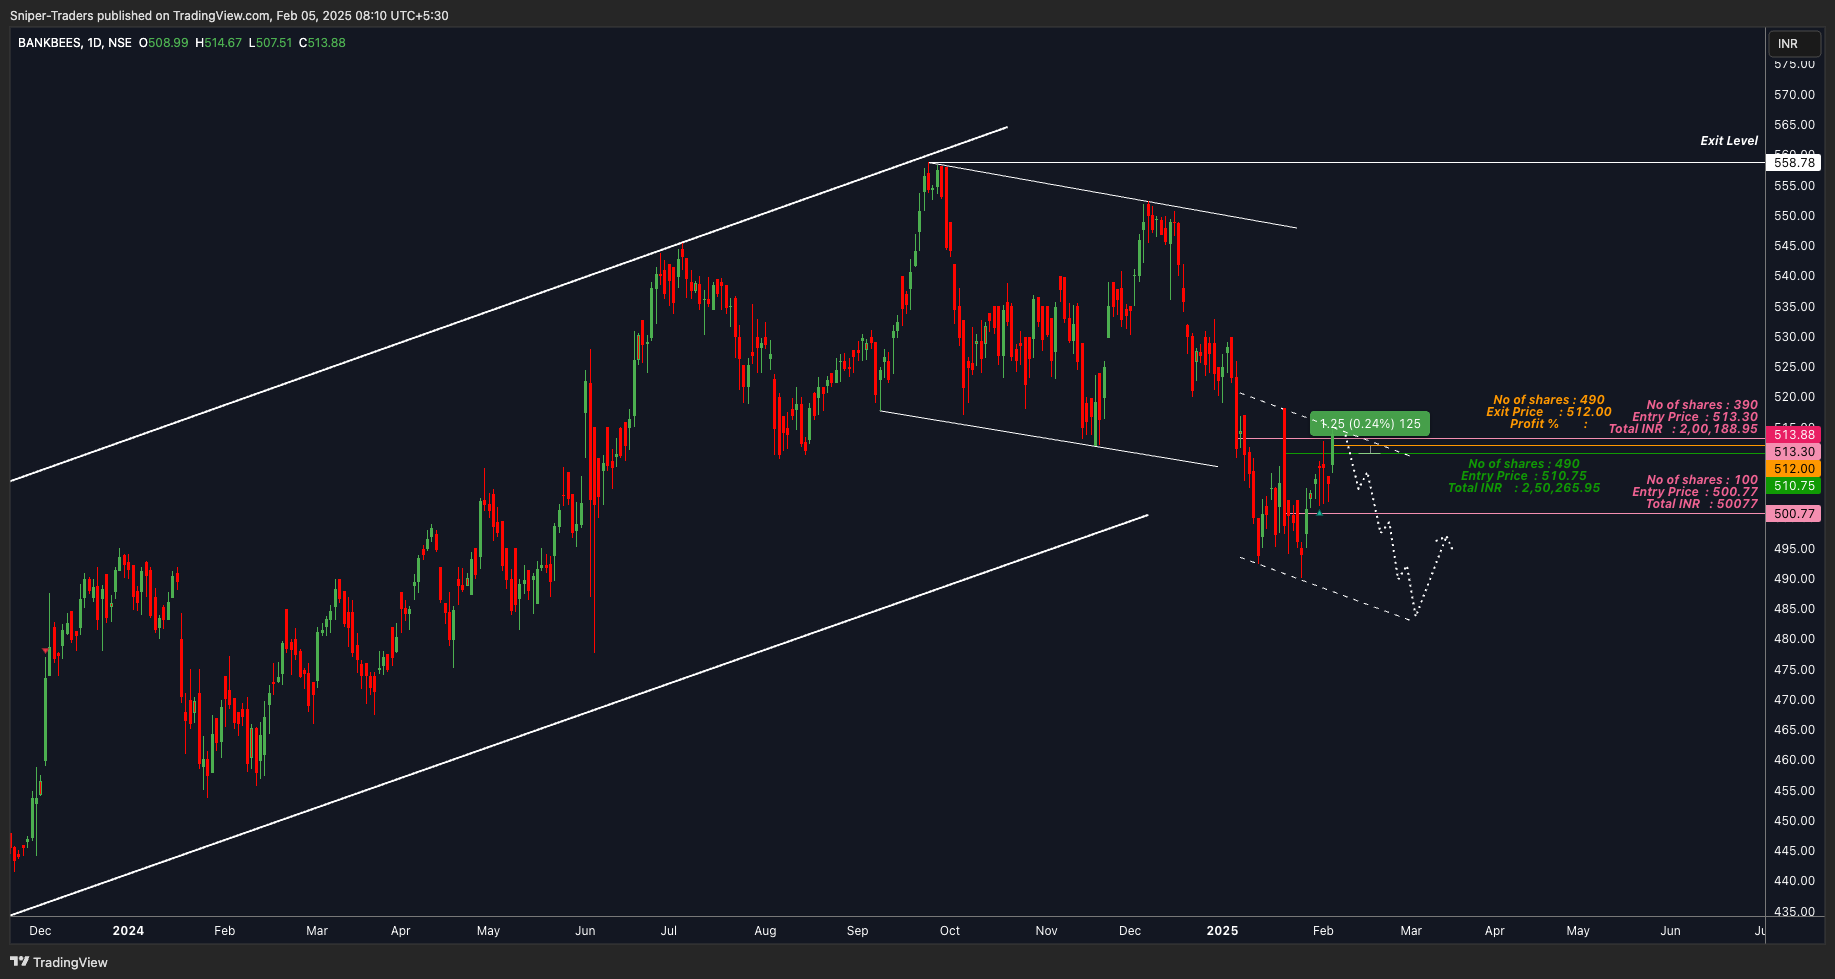Click the Oct label on time axis

tap(950, 931)
